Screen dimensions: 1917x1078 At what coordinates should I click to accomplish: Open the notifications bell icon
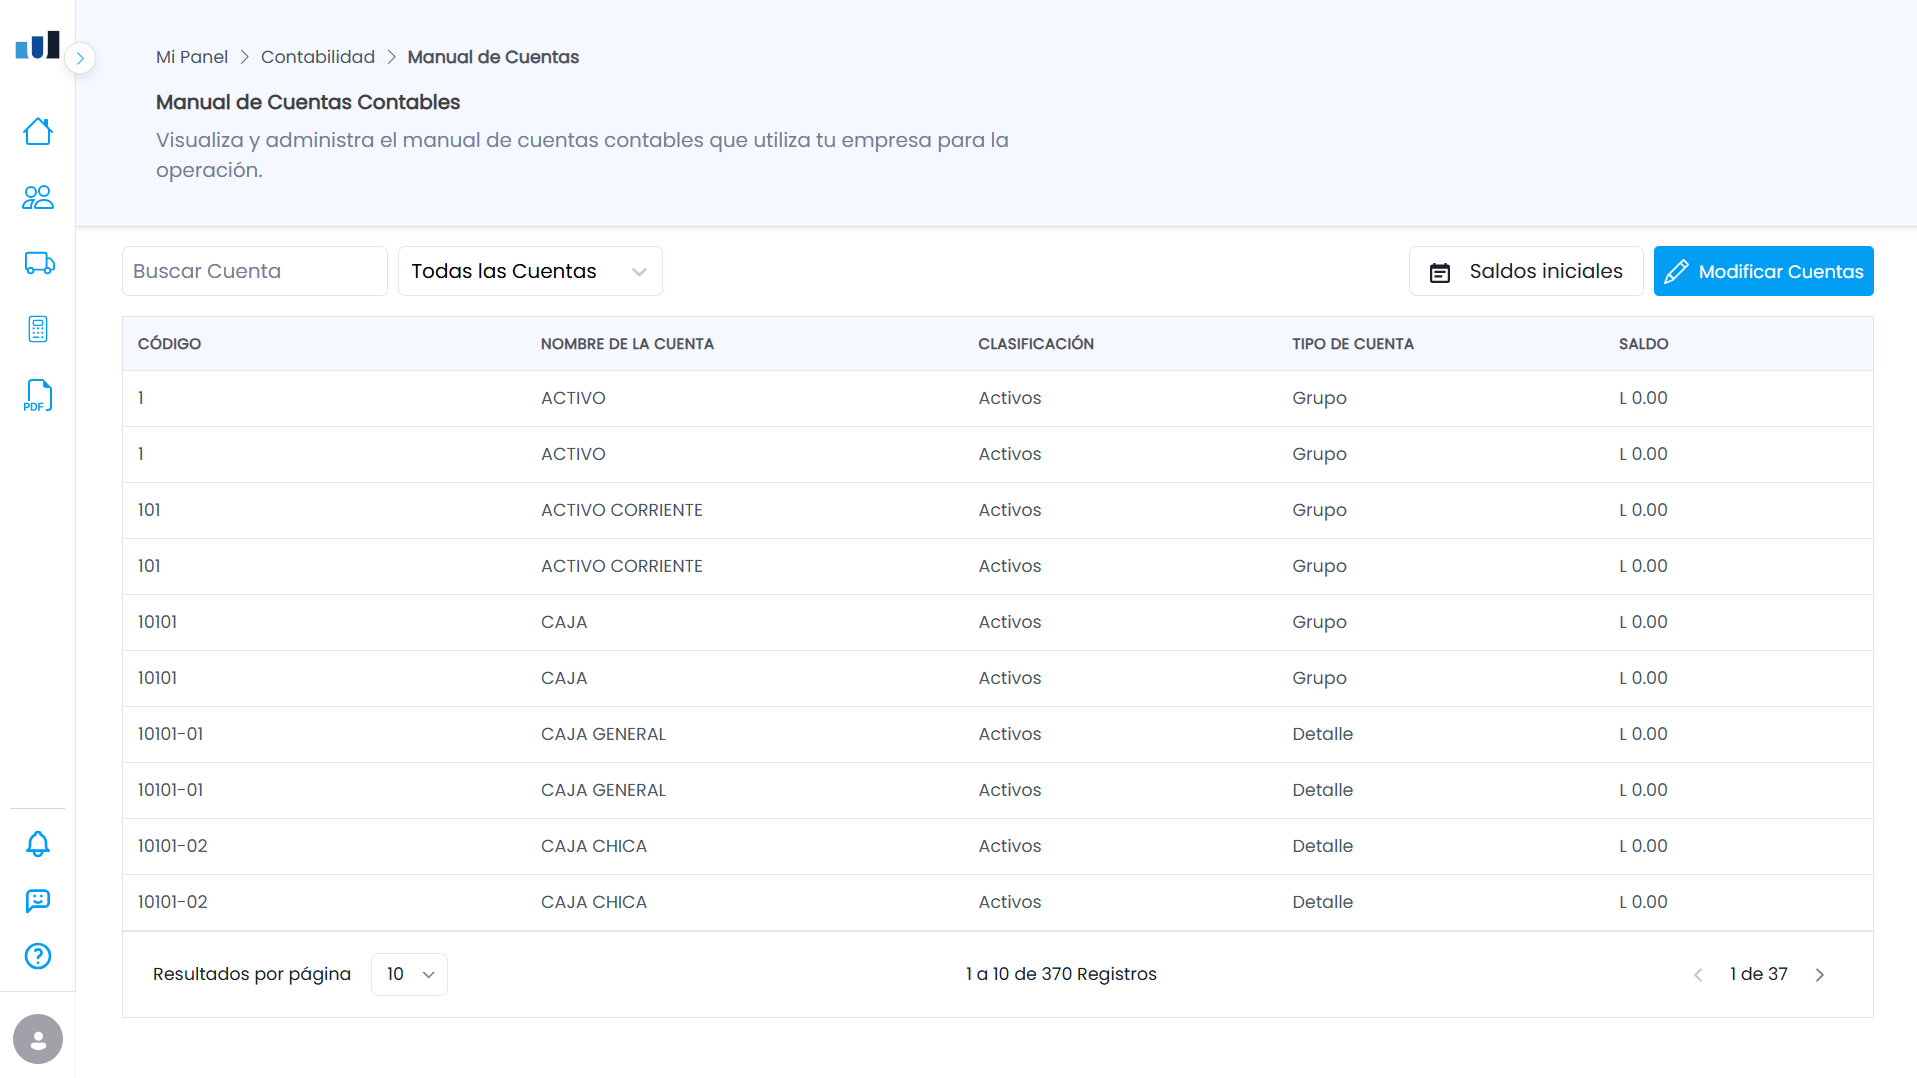pos(38,844)
